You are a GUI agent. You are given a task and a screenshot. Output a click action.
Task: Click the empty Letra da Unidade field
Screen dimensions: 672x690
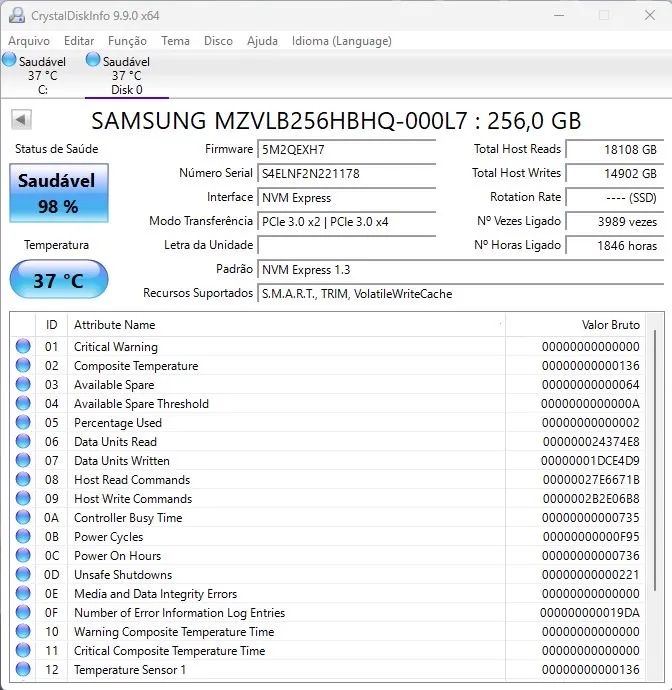346,245
